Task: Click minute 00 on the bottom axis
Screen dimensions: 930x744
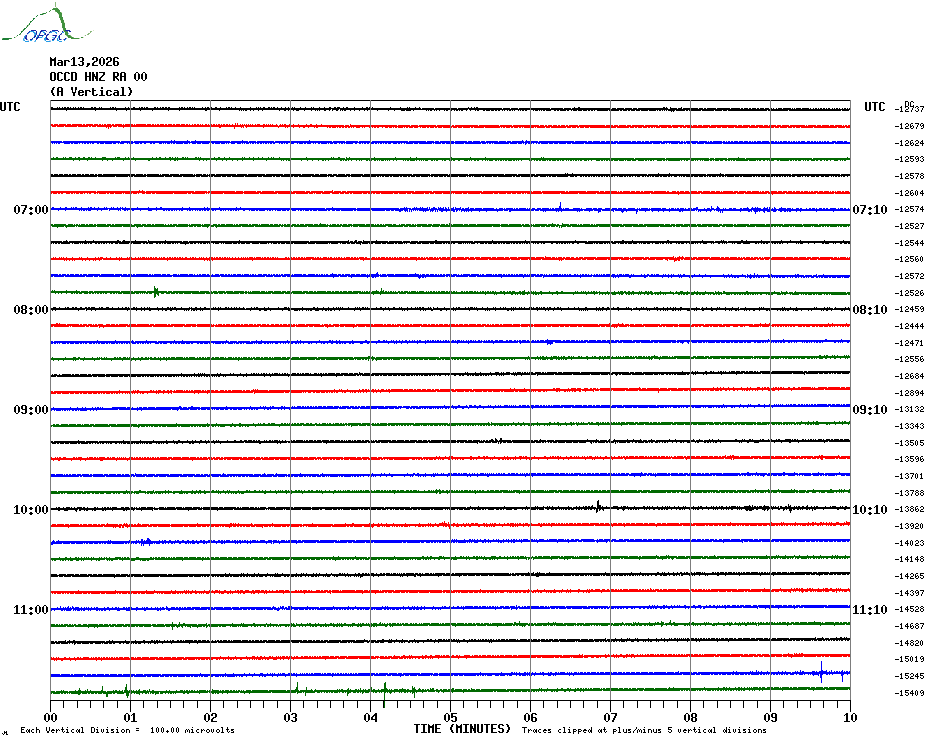Action: pyautogui.click(x=51, y=717)
